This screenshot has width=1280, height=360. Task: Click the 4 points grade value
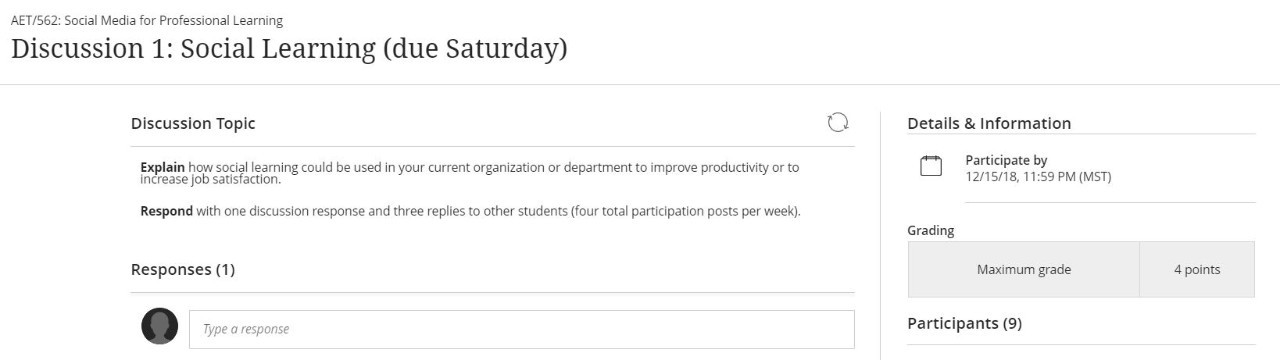pyautogui.click(x=1197, y=269)
